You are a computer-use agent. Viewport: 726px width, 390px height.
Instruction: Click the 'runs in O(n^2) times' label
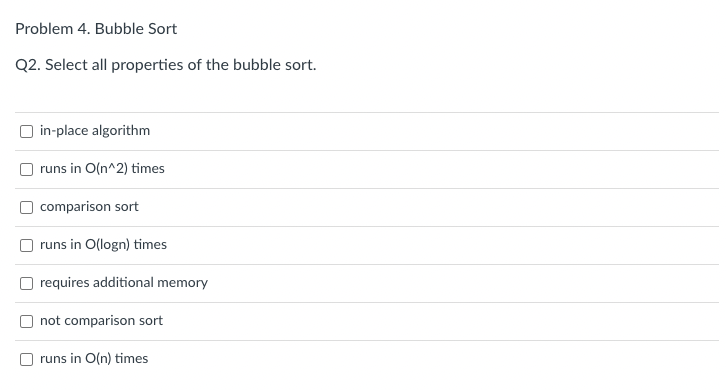click(x=102, y=169)
